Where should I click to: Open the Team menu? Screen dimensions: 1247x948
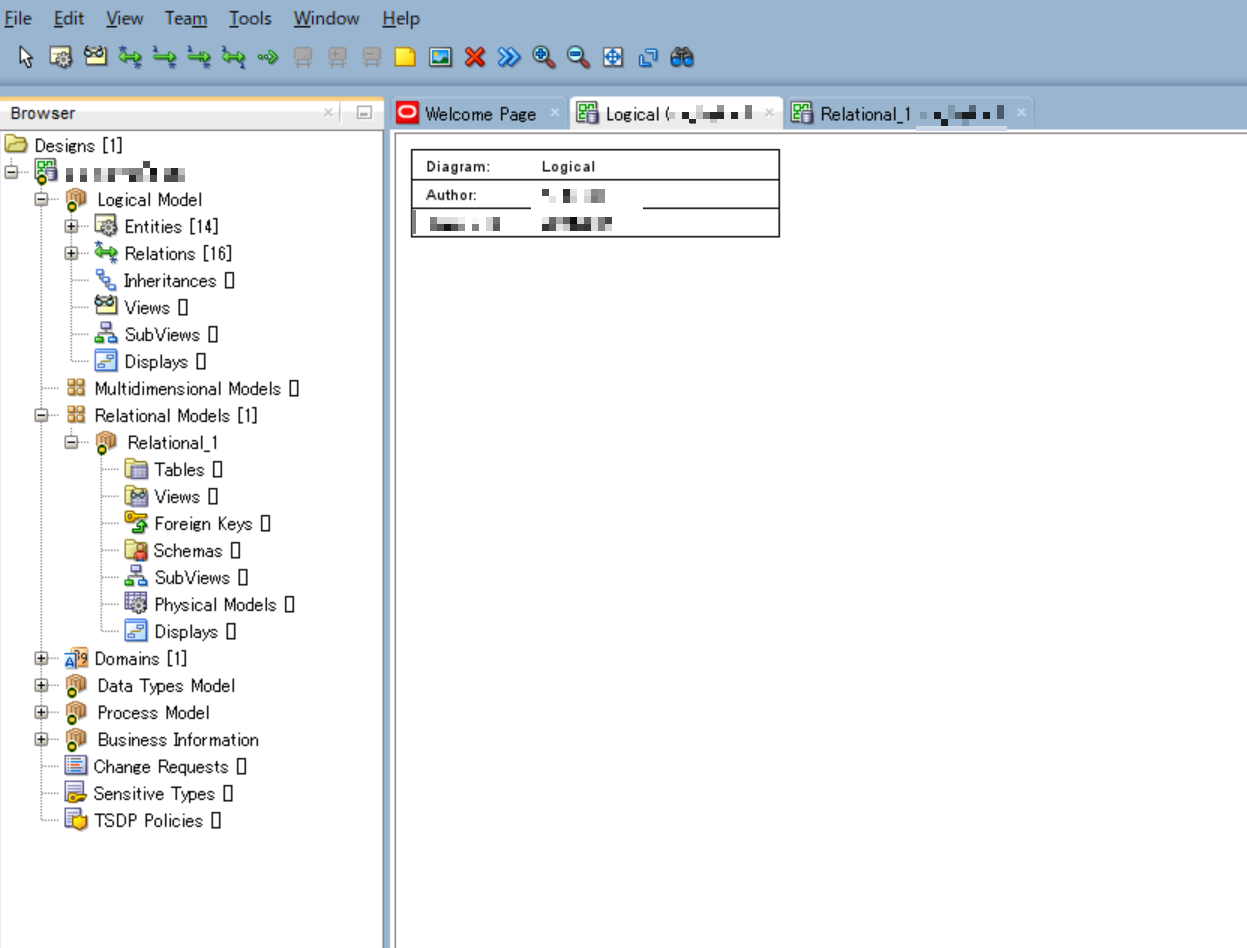click(x=186, y=18)
